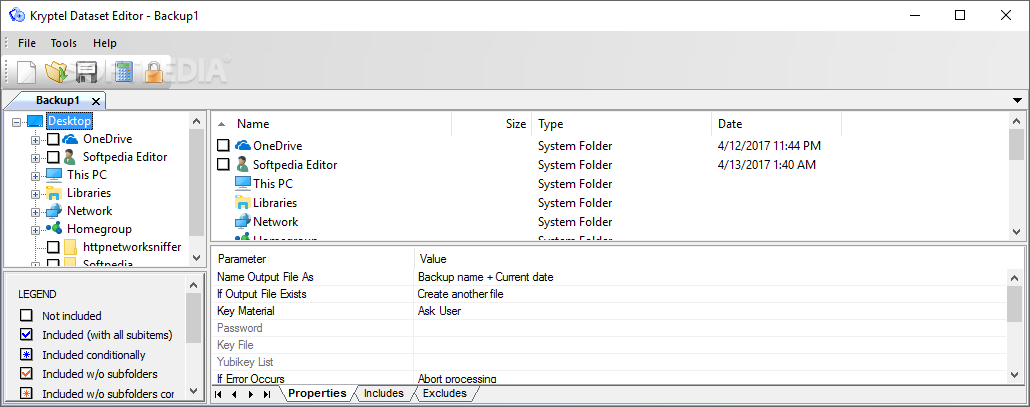
Task: Go to first sheet tab arrow
Action: [219, 395]
